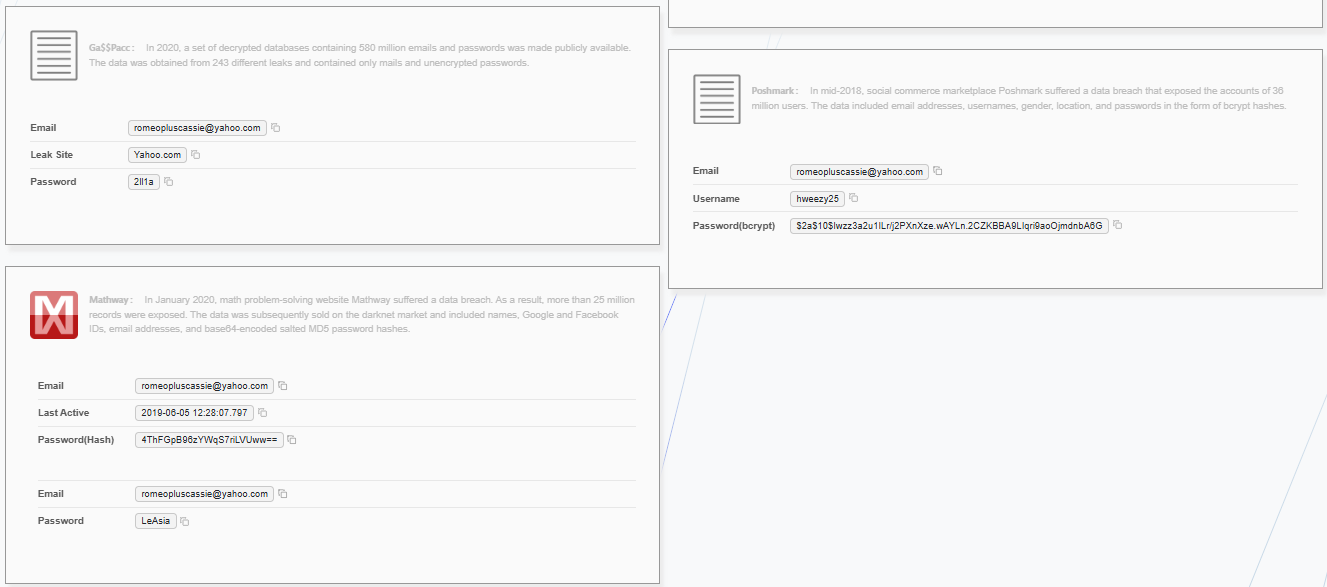Click the Last Active label
Screen dimensions: 1327x587
[63, 413]
